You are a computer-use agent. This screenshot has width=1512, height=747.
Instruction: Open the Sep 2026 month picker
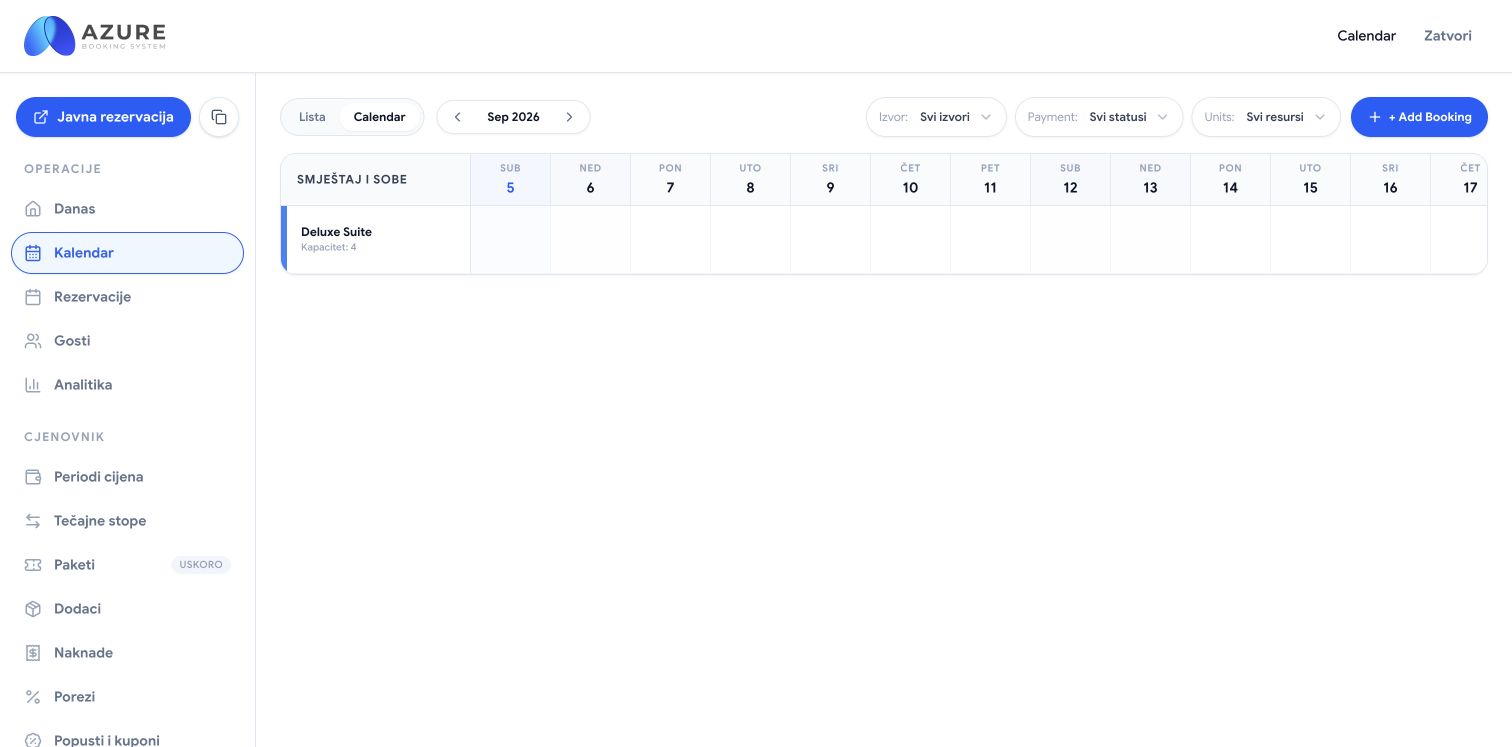[x=513, y=117]
